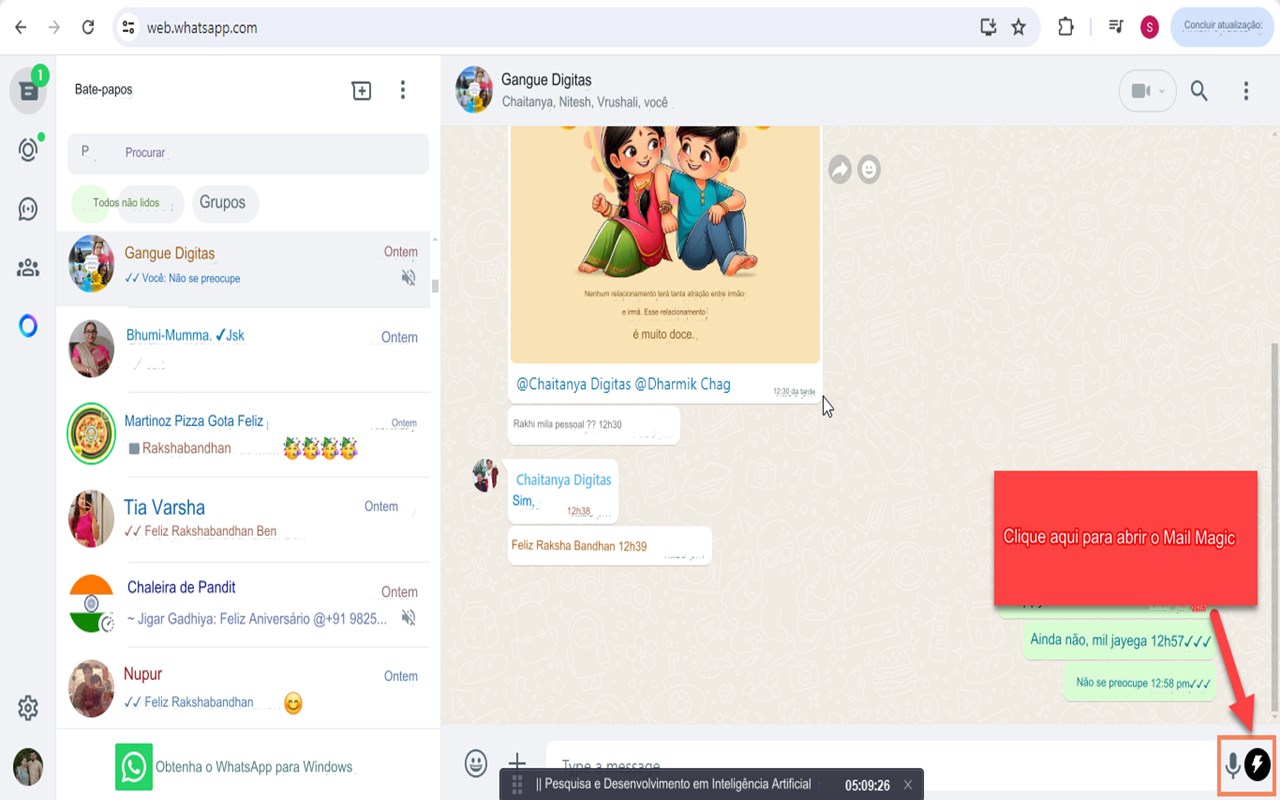This screenshot has width=1280, height=800.
Task: Forward the image message with the arrow icon
Action: (x=840, y=170)
